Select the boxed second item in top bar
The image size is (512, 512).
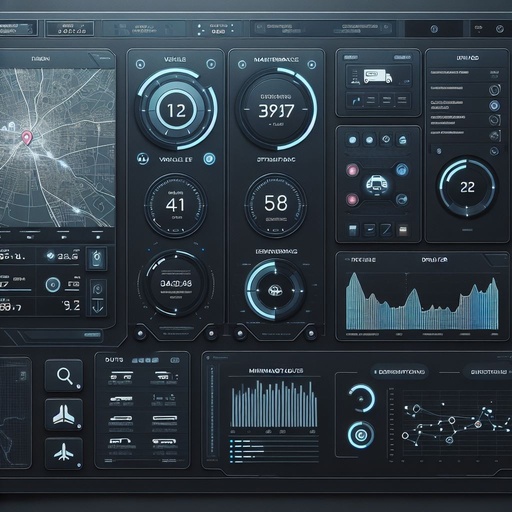(x=70, y=29)
